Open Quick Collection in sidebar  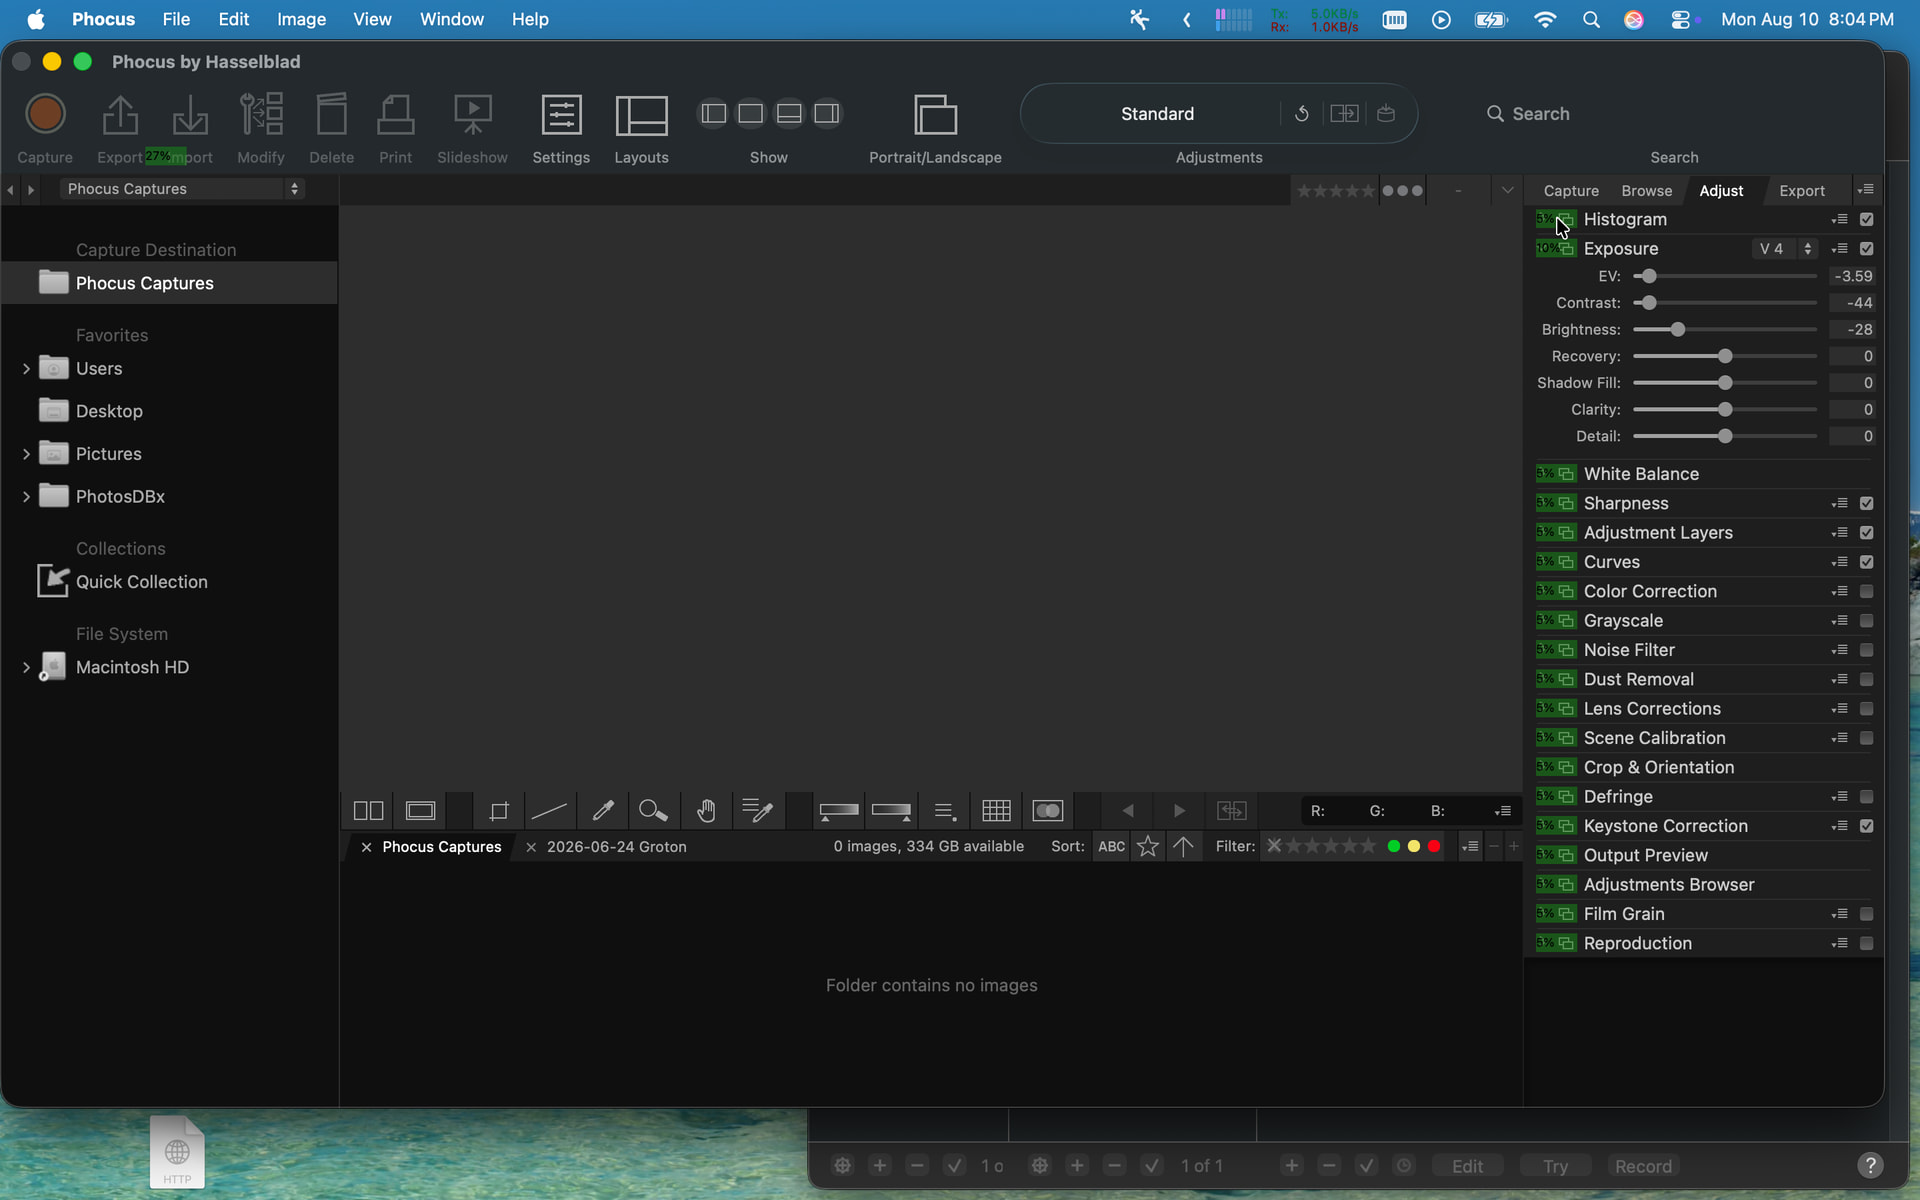coord(141,582)
